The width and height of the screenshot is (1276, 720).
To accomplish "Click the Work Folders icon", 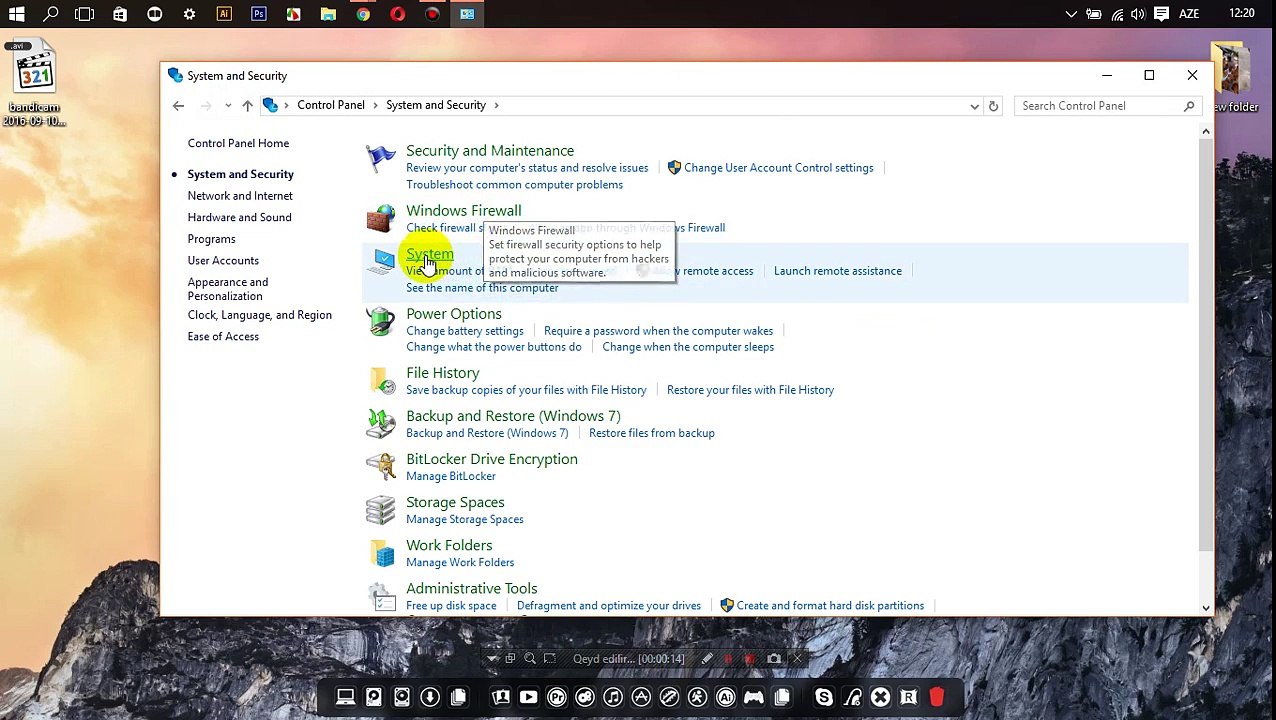I will (382, 553).
